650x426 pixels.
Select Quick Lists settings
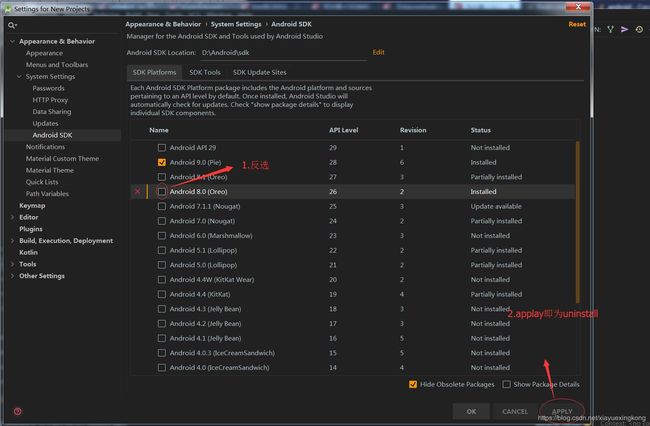pyautogui.click(x=42, y=182)
